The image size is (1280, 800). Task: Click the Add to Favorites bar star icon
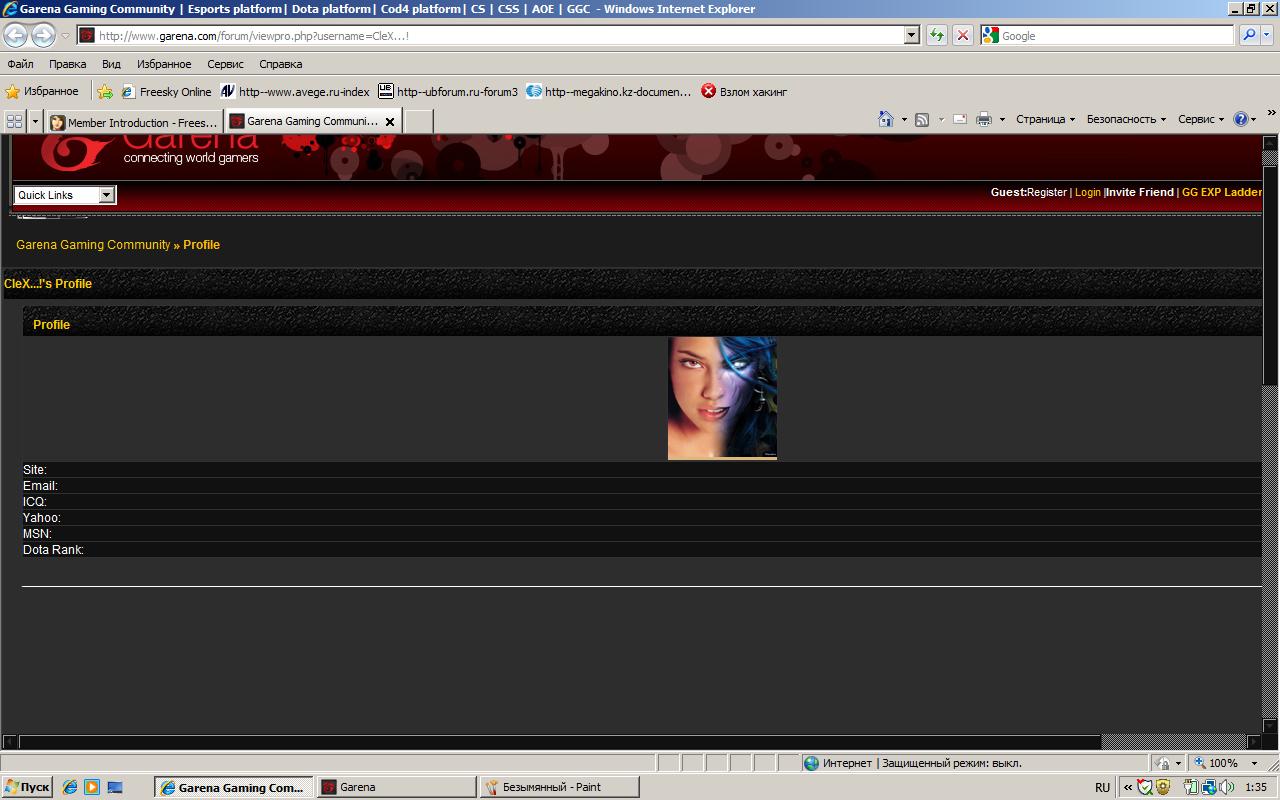[105, 91]
